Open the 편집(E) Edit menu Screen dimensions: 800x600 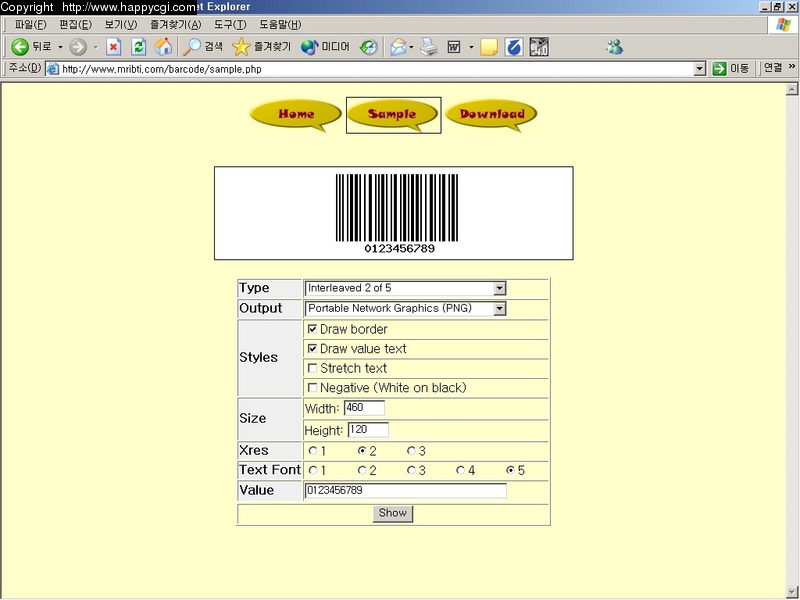click(76, 24)
